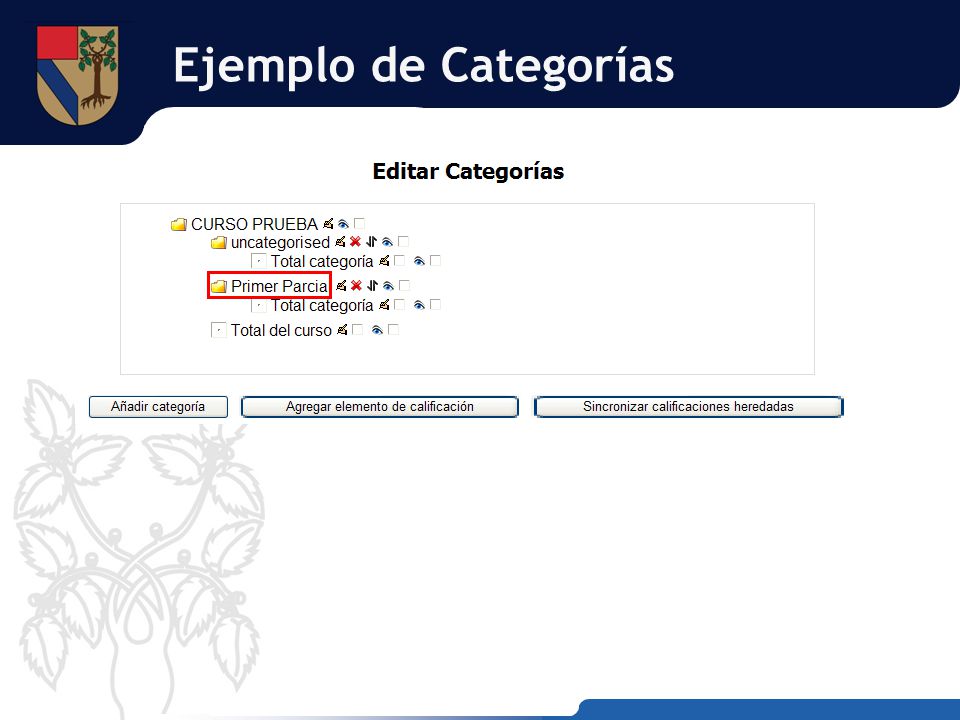
Task: Toggle visibility of CURSO PRUEBA category
Action: tap(343, 224)
